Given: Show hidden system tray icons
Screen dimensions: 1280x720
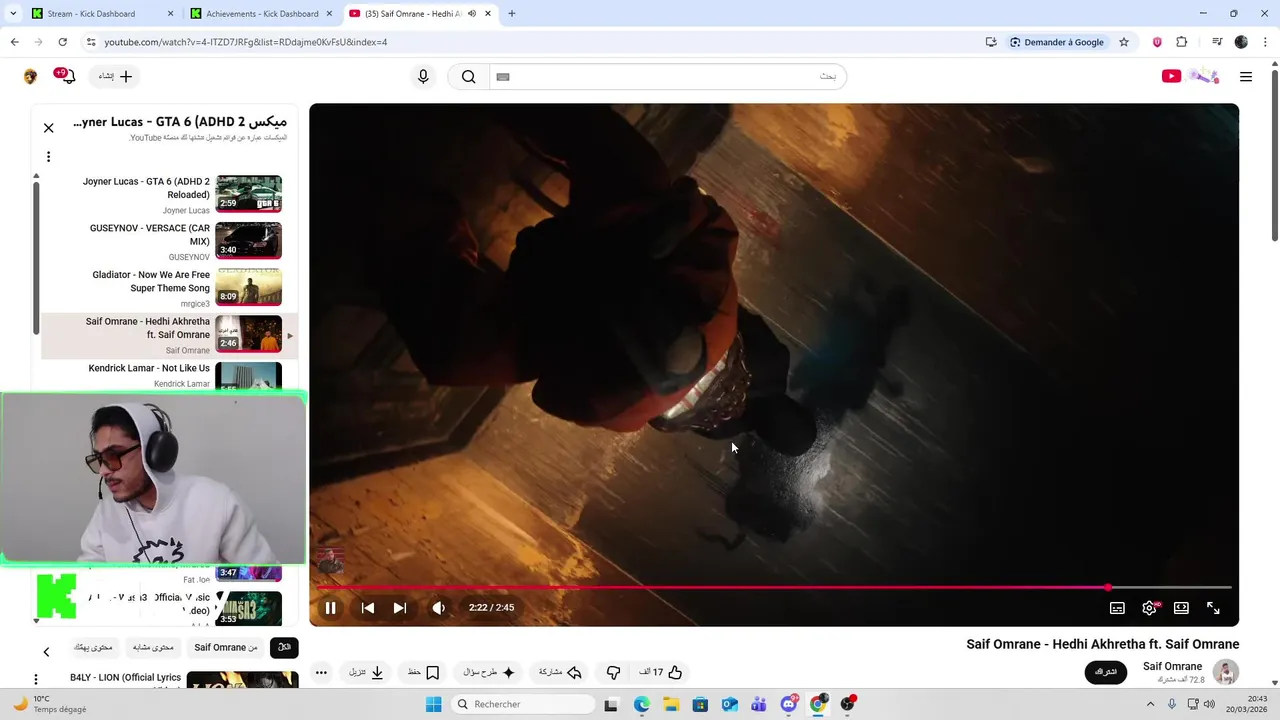Looking at the screenshot, I should (x=1150, y=705).
